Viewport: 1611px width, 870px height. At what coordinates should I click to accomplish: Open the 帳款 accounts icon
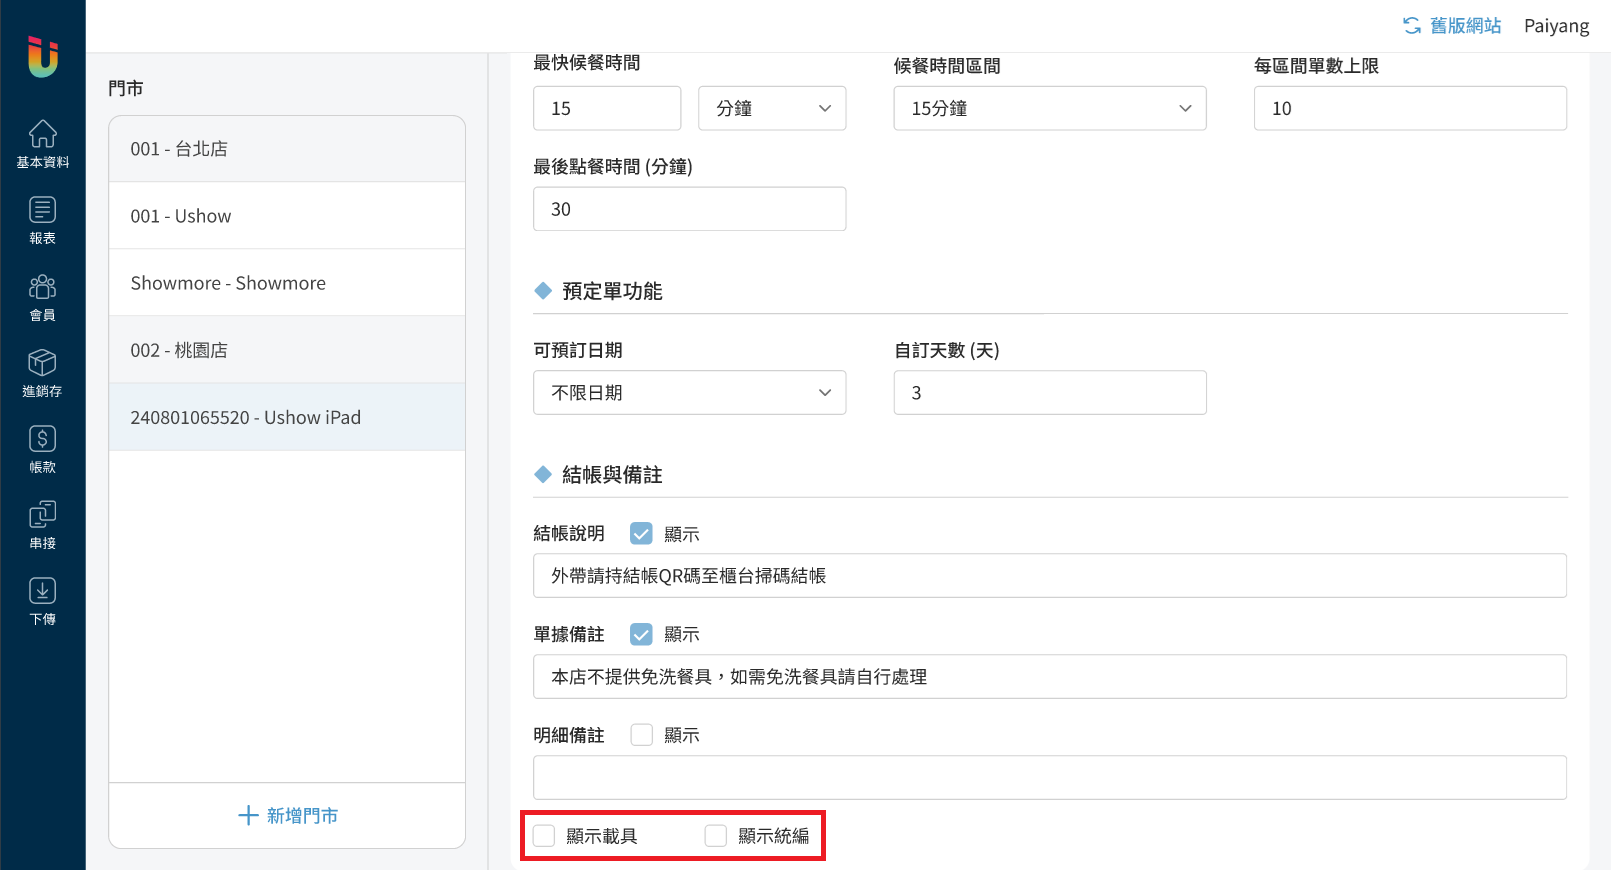pos(42,449)
